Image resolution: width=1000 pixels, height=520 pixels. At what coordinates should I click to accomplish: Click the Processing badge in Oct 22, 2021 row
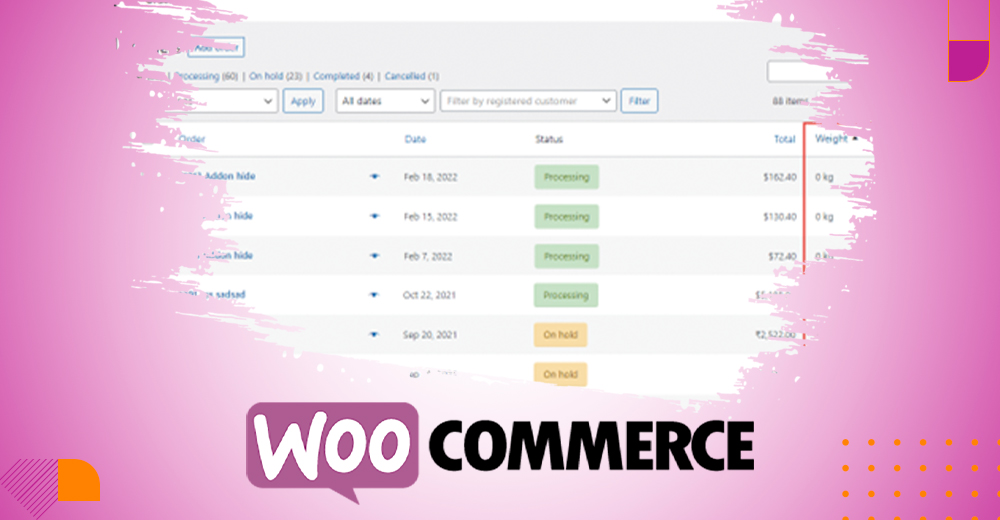(x=566, y=295)
